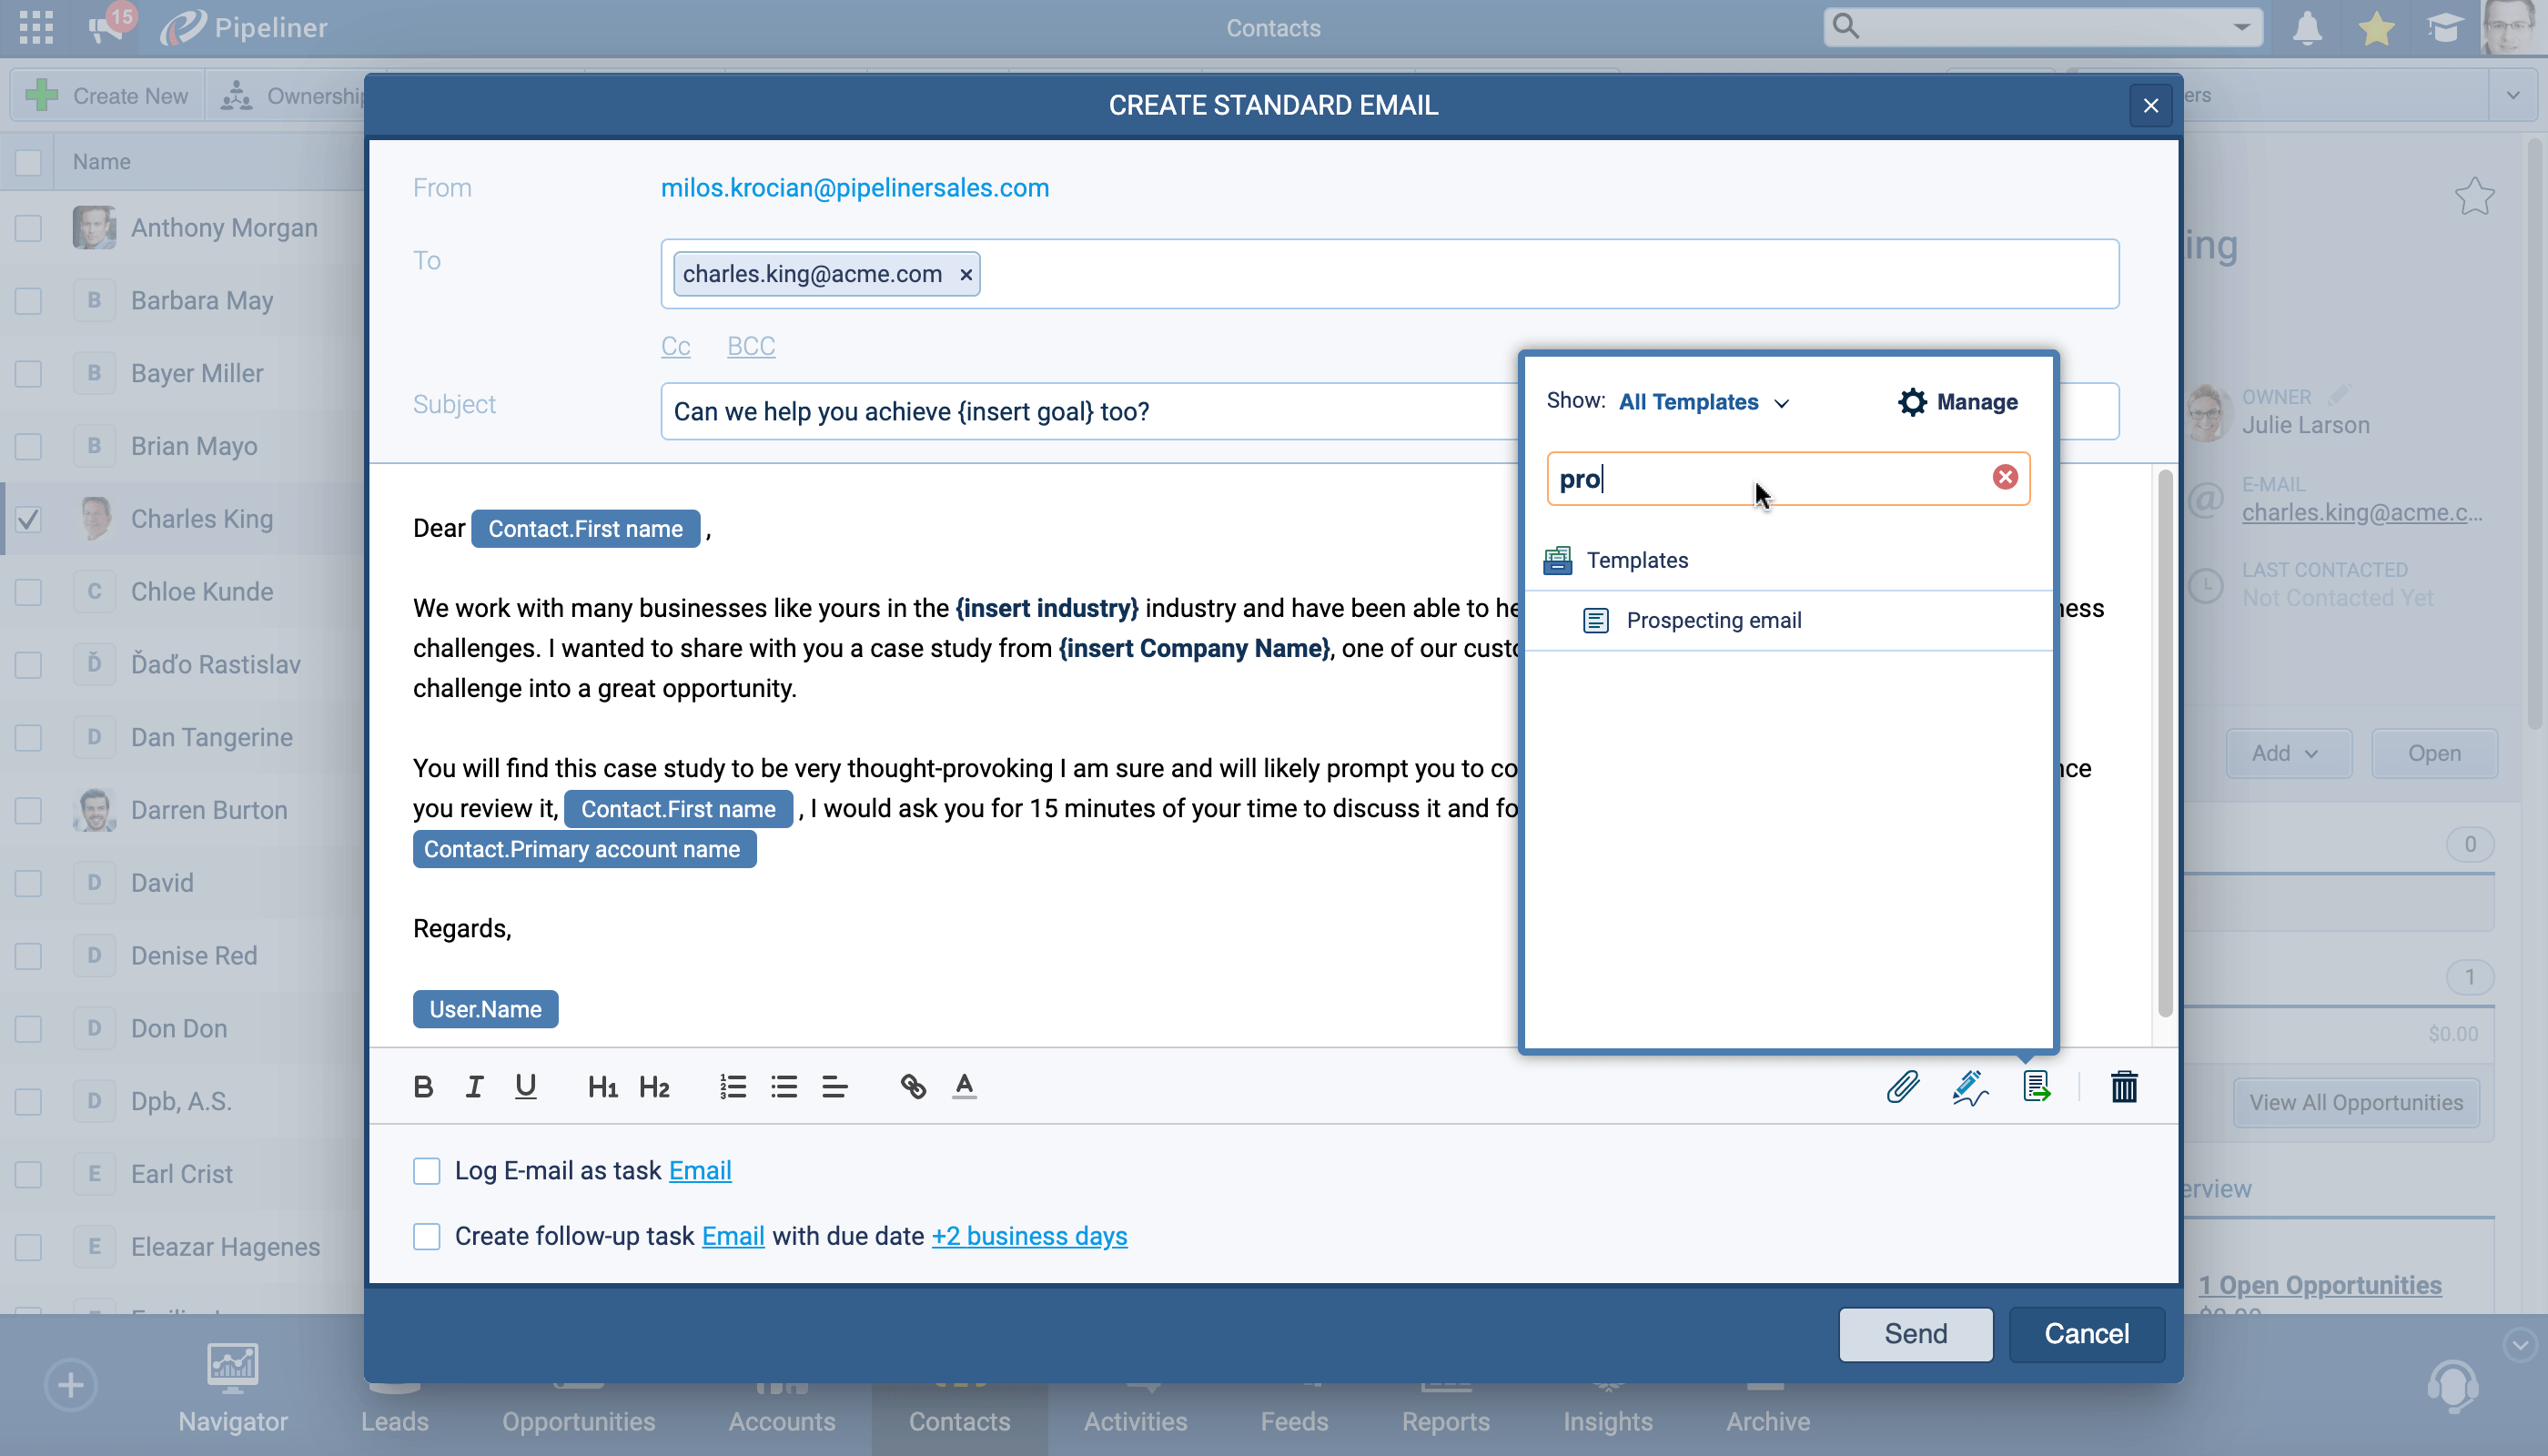Expand the All Templates filter dropdown
This screenshot has width=2548, height=1456.
click(x=1703, y=402)
